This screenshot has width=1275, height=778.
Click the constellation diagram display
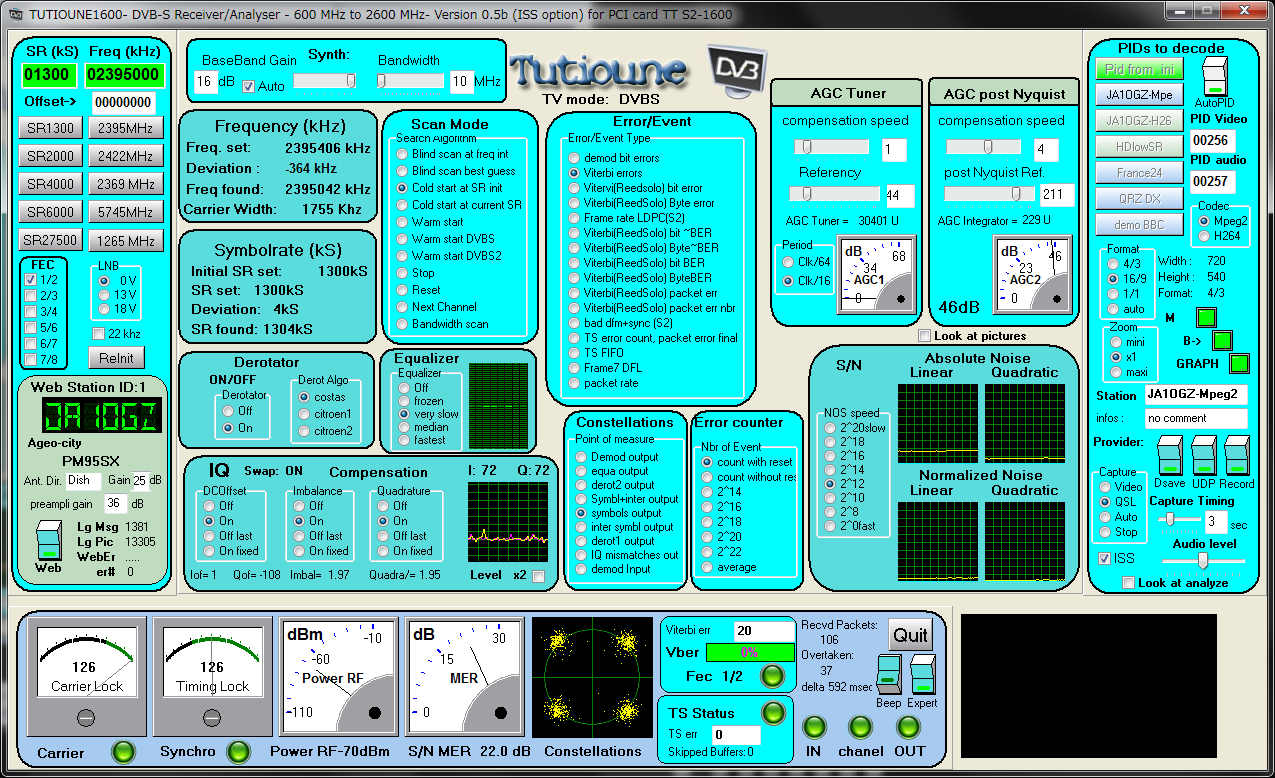click(592, 677)
